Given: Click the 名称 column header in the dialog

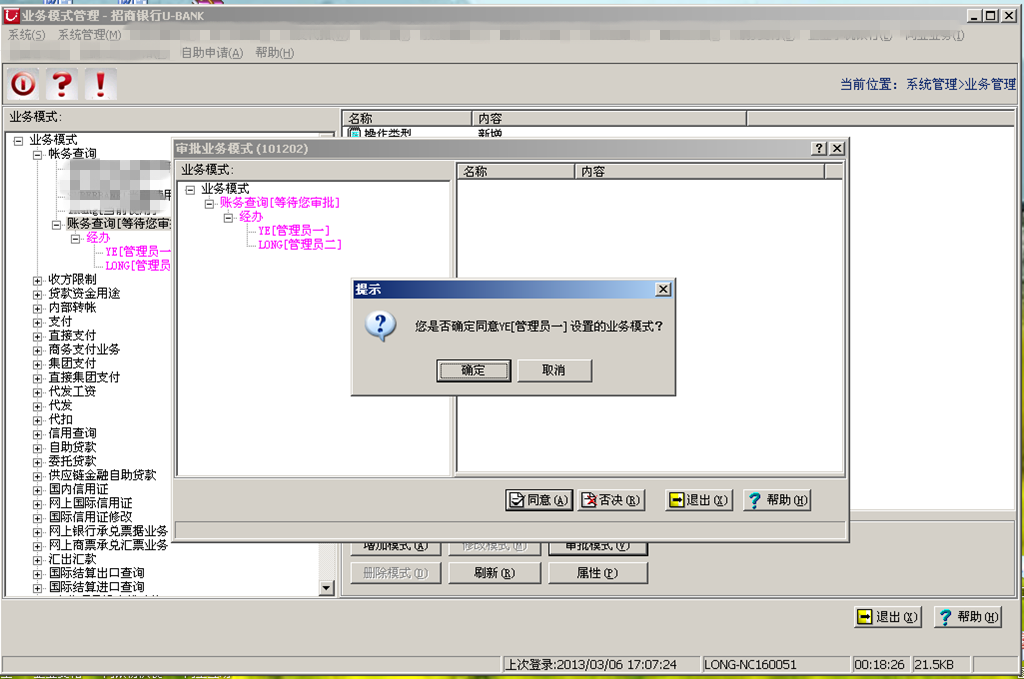Looking at the screenshot, I should click(515, 172).
